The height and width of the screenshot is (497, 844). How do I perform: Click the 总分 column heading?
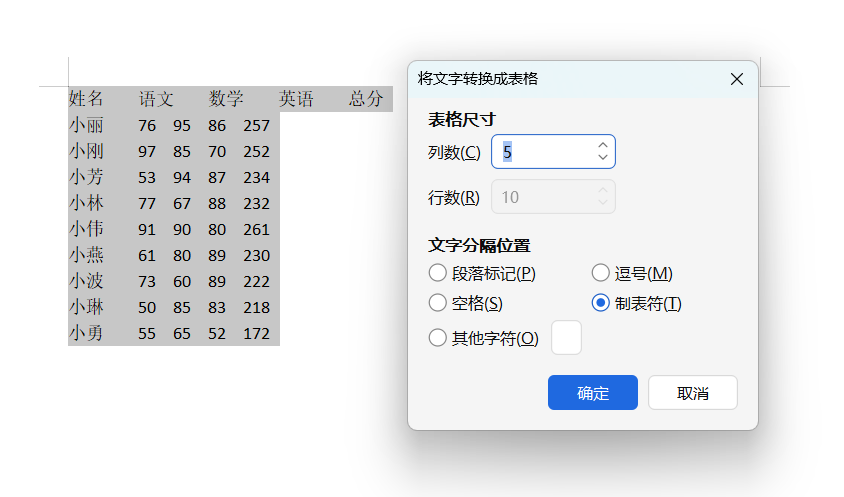[x=366, y=99]
